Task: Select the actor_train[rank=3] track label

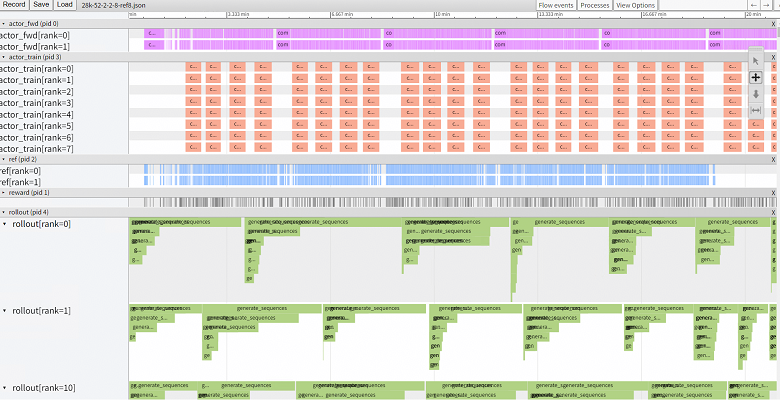Action: coord(37,103)
